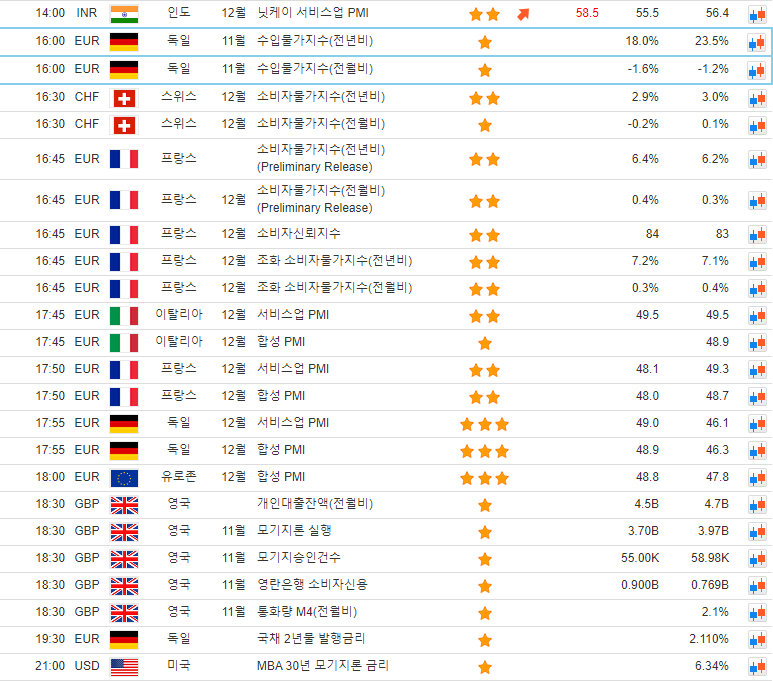Open the chart icon in the 통화량 M4 row
This screenshot has width=773, height=681.
[x=757, y=613]
